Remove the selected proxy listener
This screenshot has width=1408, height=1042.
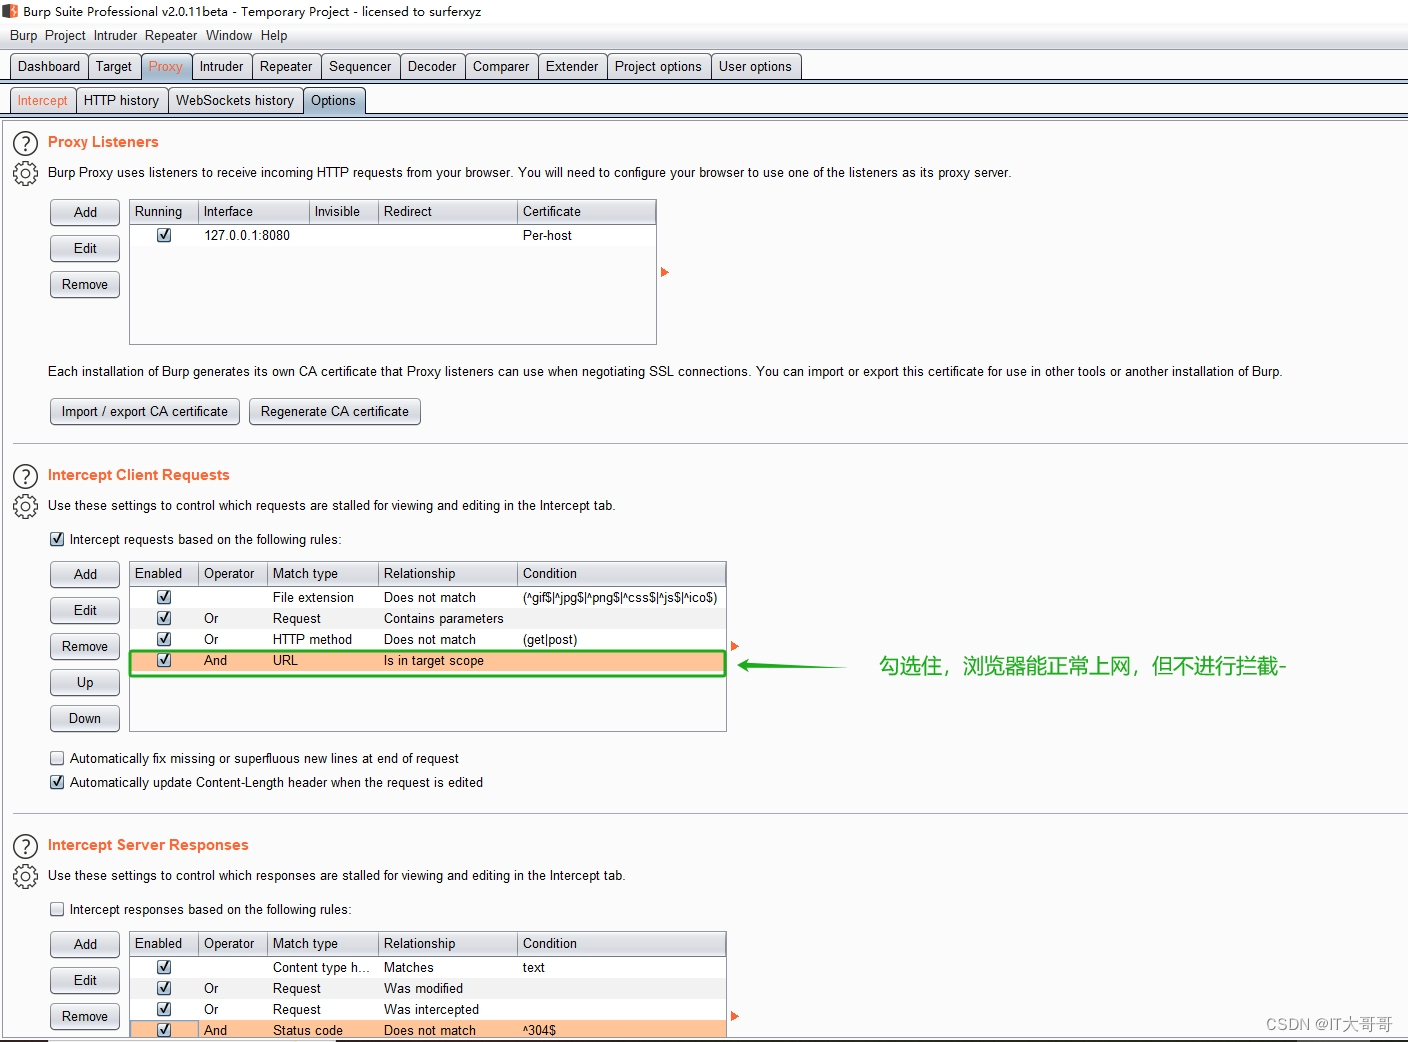tap(85, 284)
